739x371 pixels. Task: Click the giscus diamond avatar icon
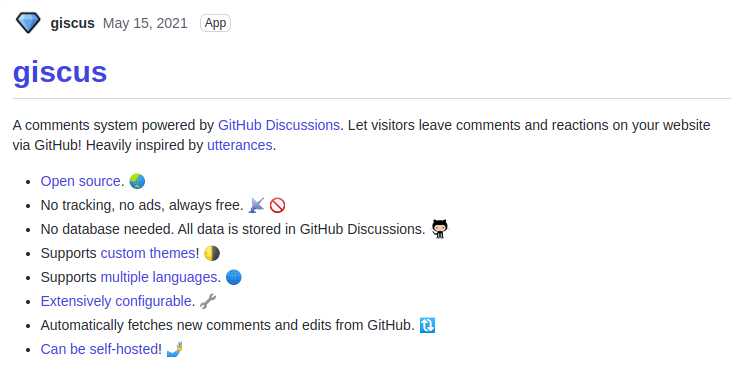pos(28,23)
